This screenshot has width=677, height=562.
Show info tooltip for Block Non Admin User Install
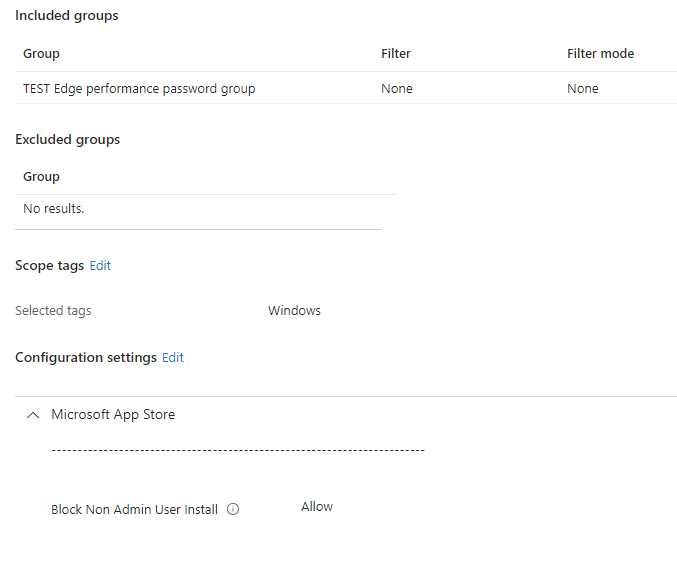[233, 509]
